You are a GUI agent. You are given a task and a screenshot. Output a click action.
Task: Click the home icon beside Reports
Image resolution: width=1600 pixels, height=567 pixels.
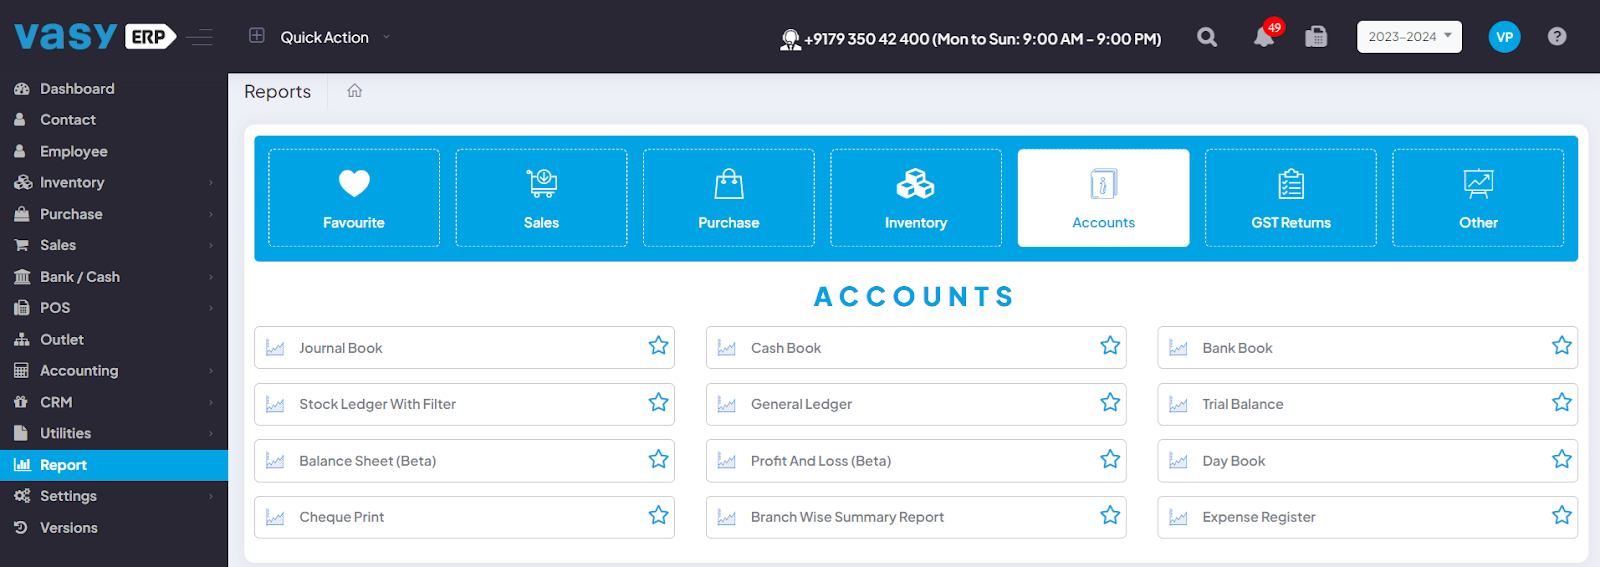354,91
